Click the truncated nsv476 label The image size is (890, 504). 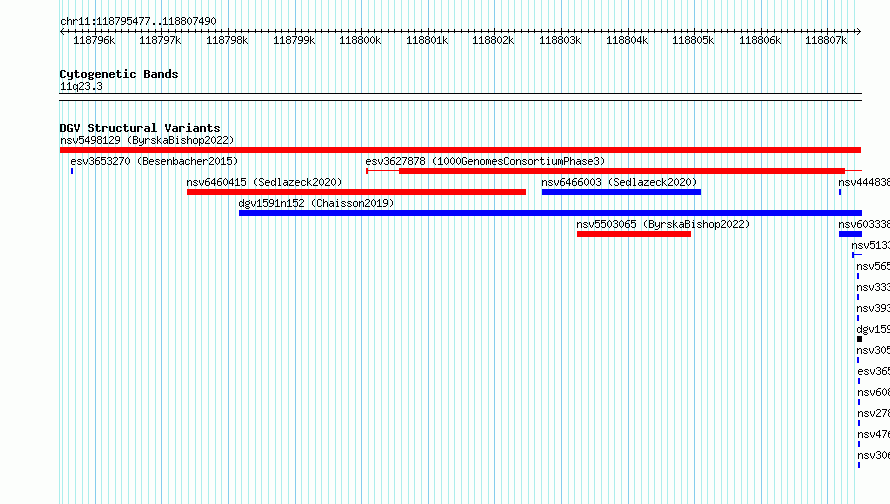coord(874,434)
